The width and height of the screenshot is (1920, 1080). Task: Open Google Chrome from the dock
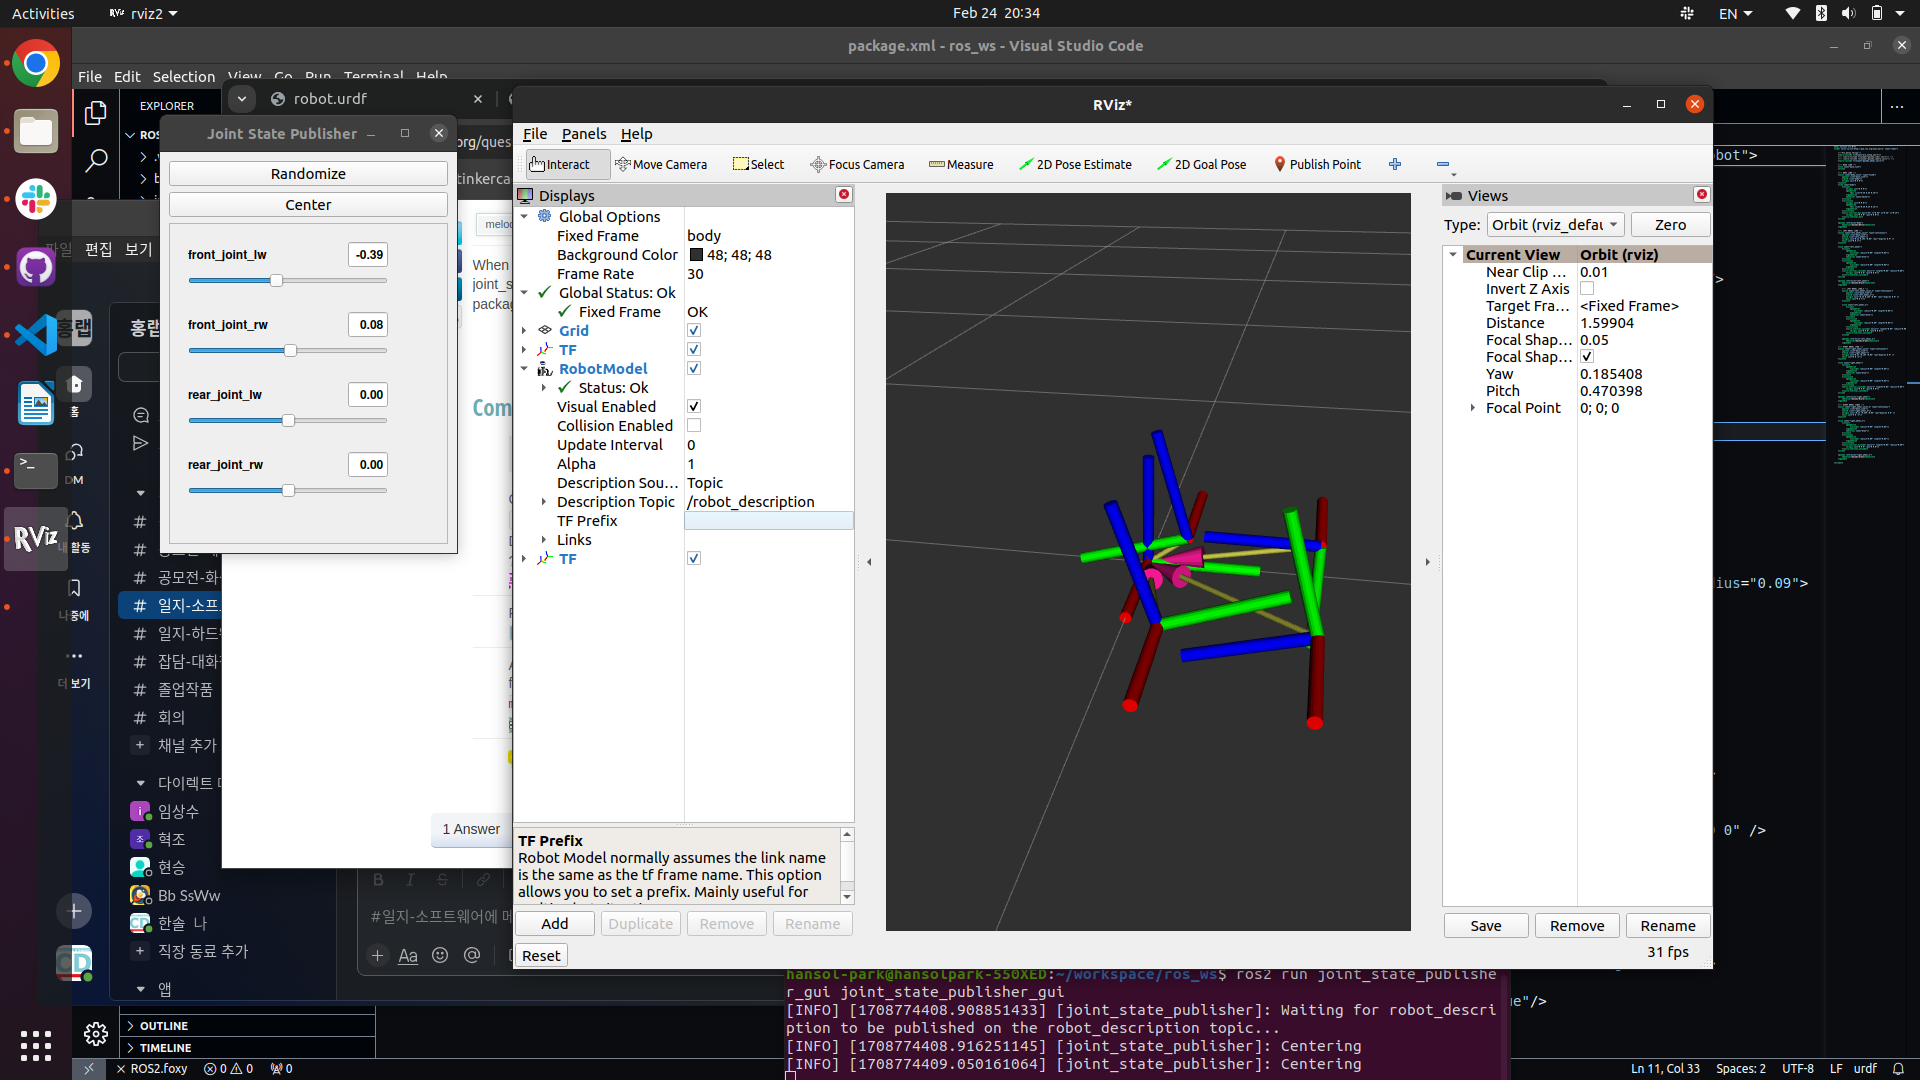click(x=36, y=64)
